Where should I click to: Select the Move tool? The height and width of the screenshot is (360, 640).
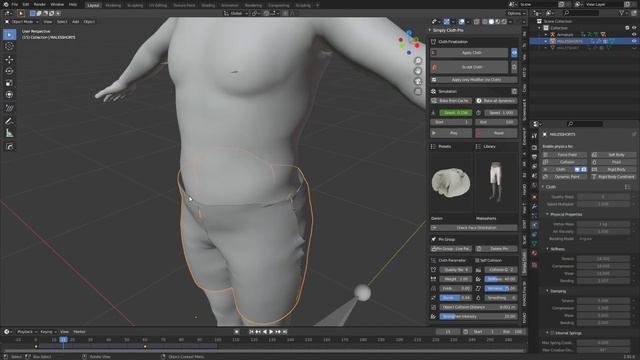pyautogui.click(x=9, y=60)
